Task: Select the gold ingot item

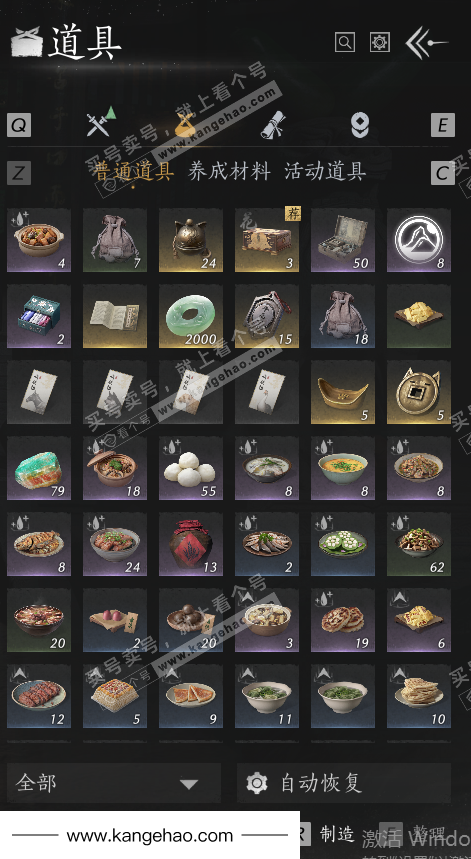Action: [343, 392]
